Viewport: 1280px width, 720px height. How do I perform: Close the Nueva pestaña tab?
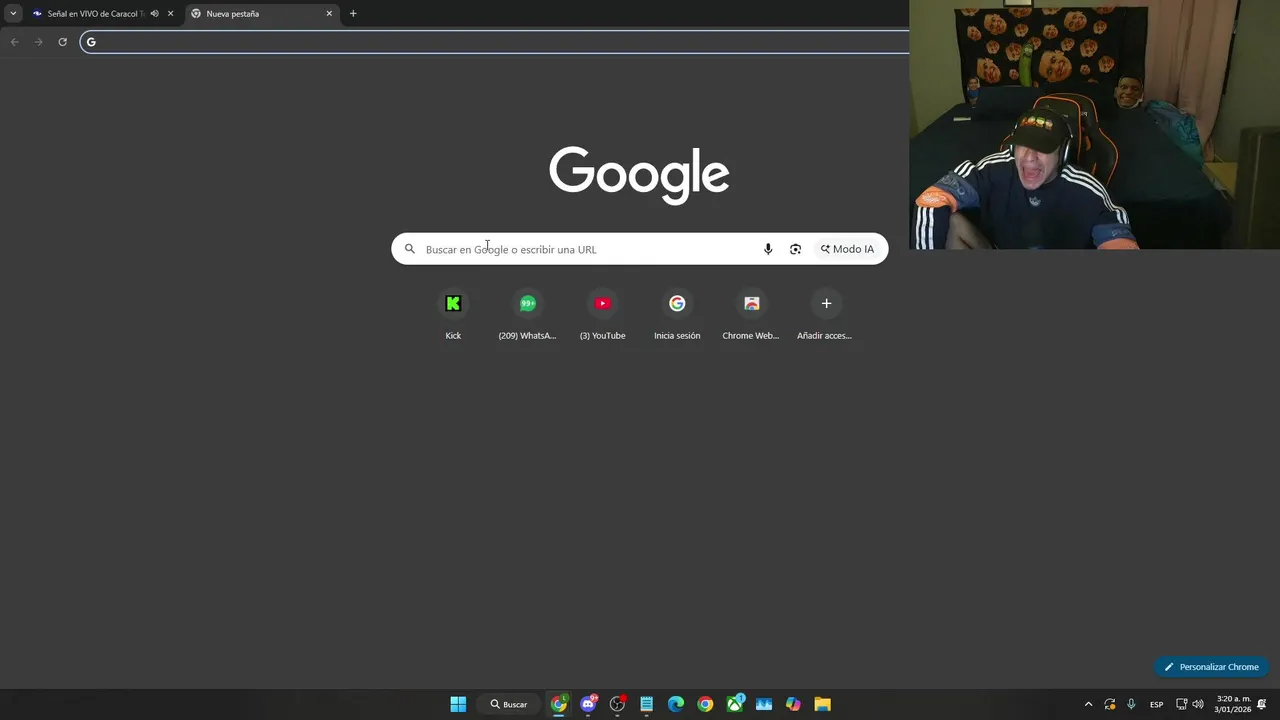329,14
